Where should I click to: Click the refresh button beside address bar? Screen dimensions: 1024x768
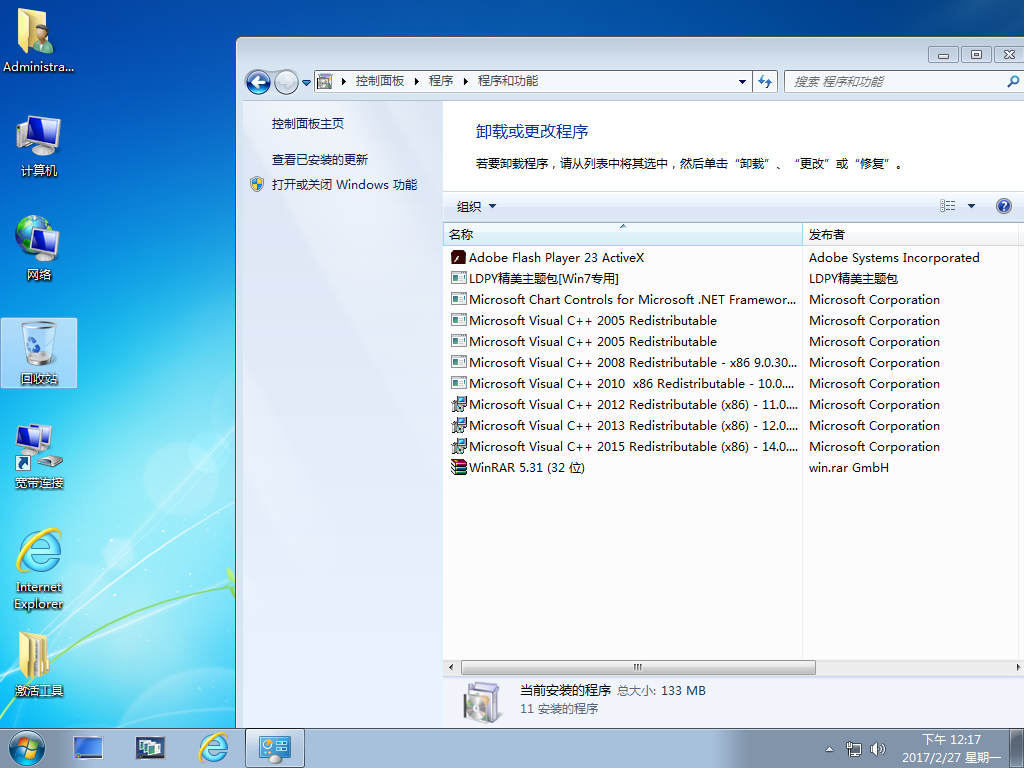coord(765,82)
